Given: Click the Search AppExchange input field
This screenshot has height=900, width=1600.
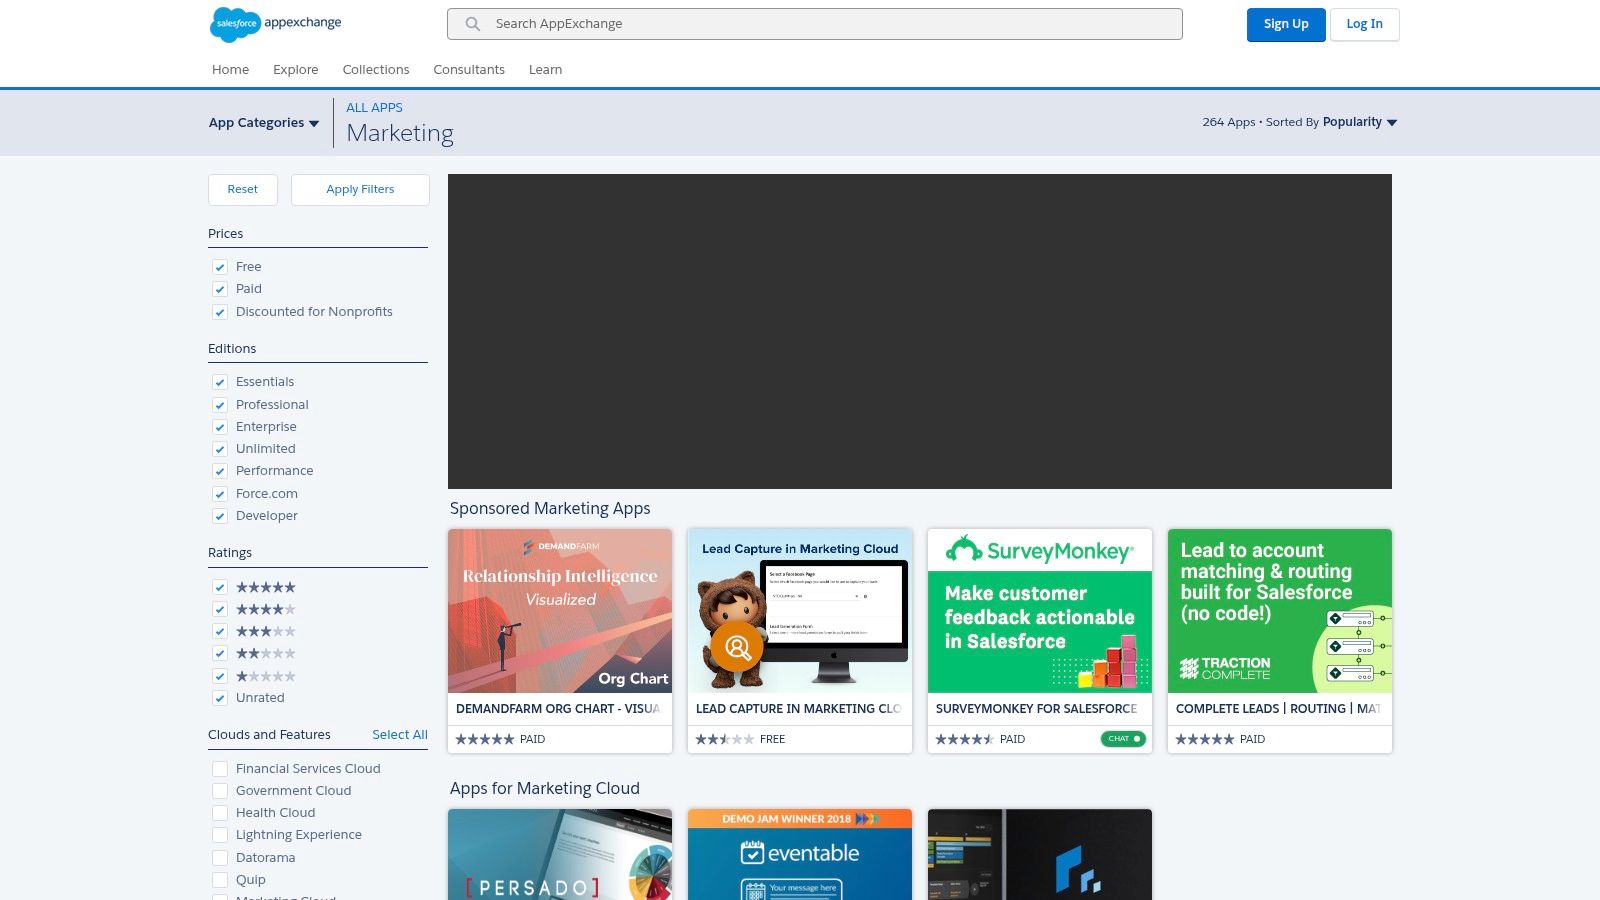Looking at the screenshot, I should (814, 23).
